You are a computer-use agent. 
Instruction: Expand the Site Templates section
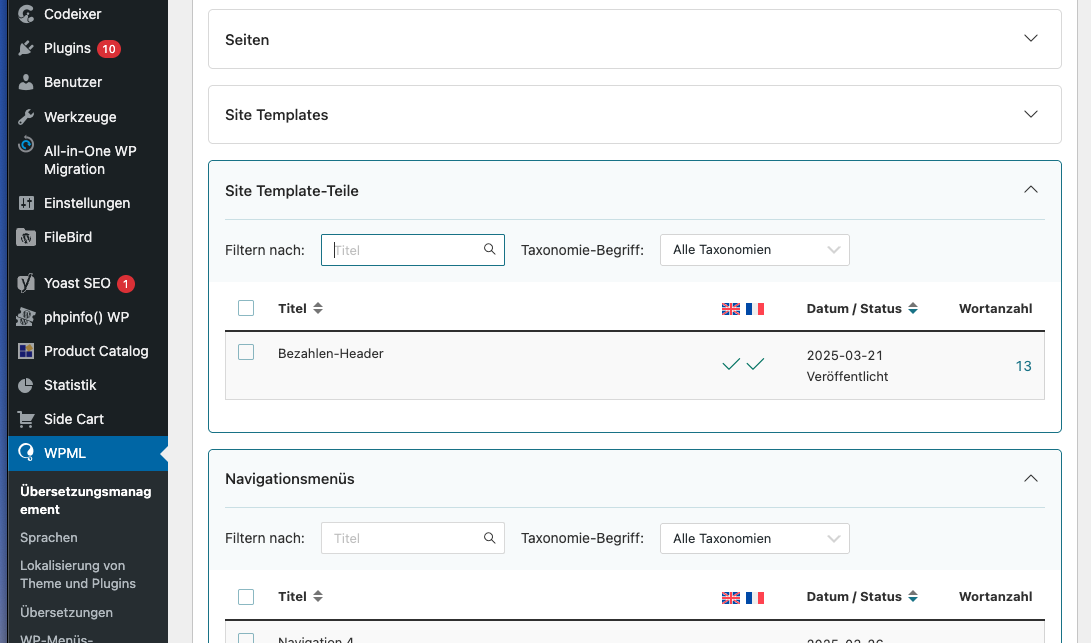click(x=1030, y=114)
